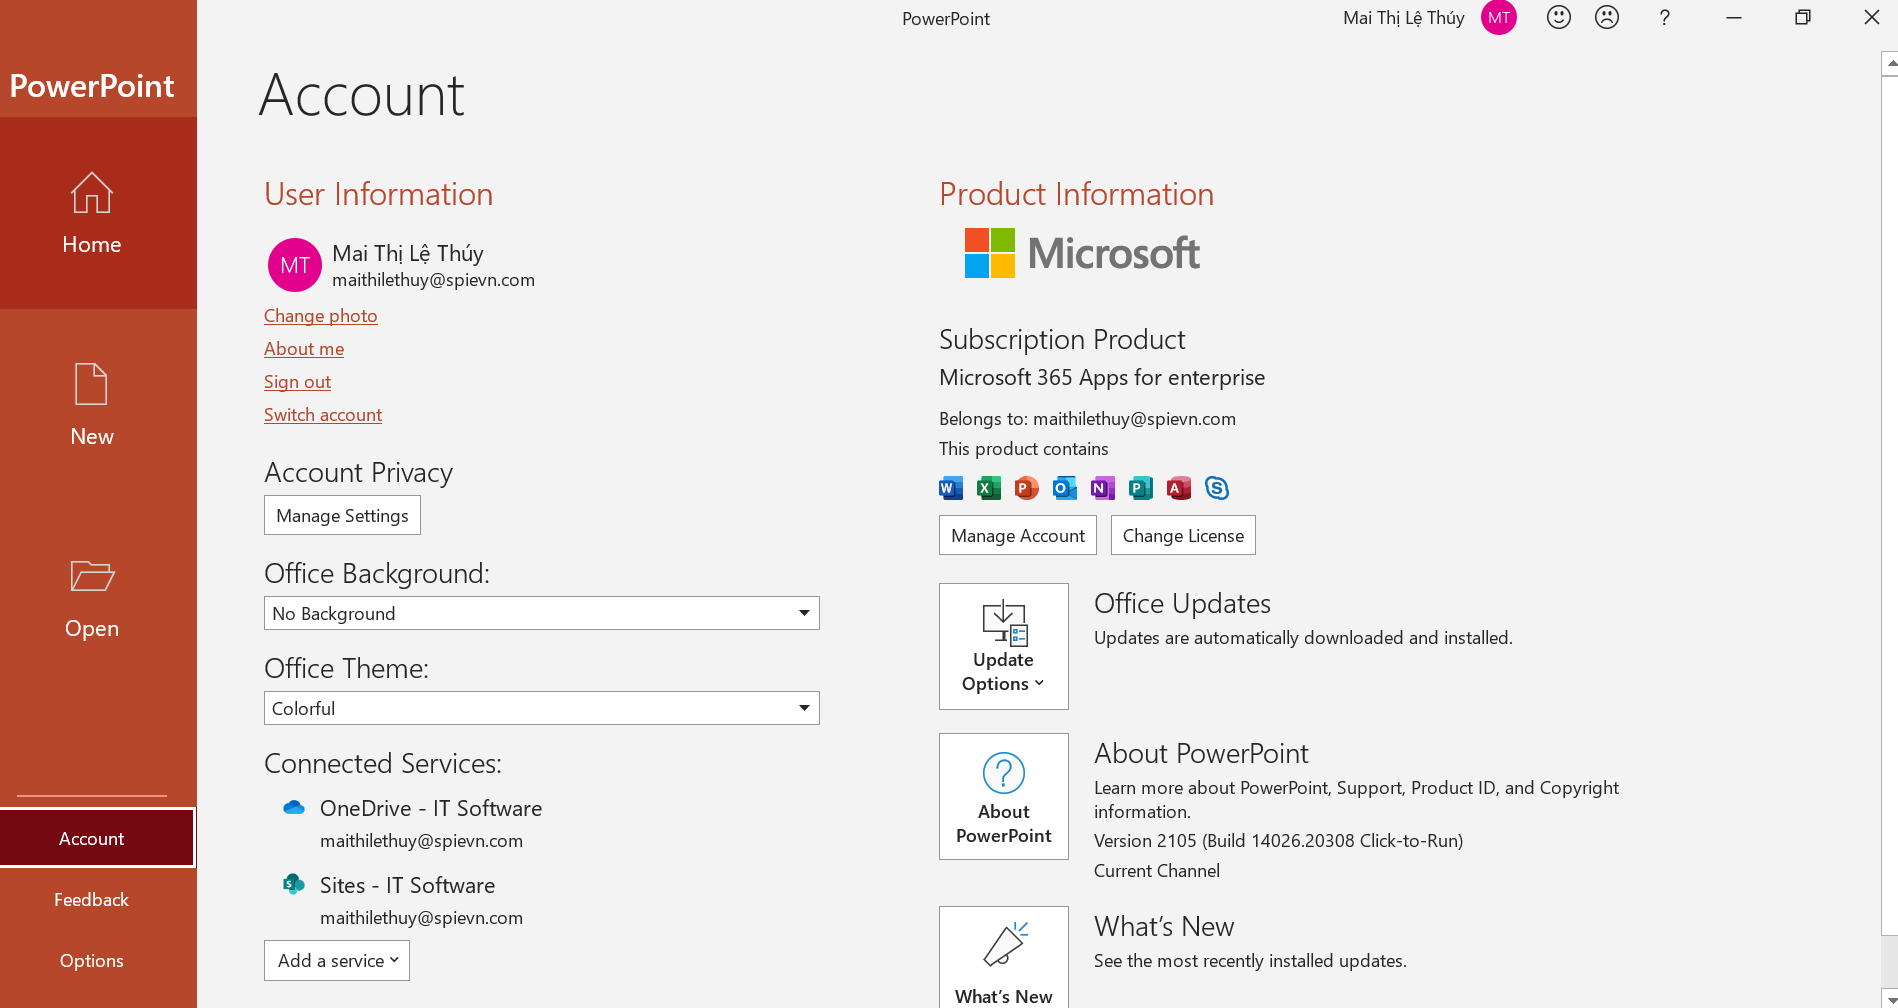Viewport: 1898px width, 1008px height.
Task: Open Help question mark icon
Action: tap(1665, 17)
